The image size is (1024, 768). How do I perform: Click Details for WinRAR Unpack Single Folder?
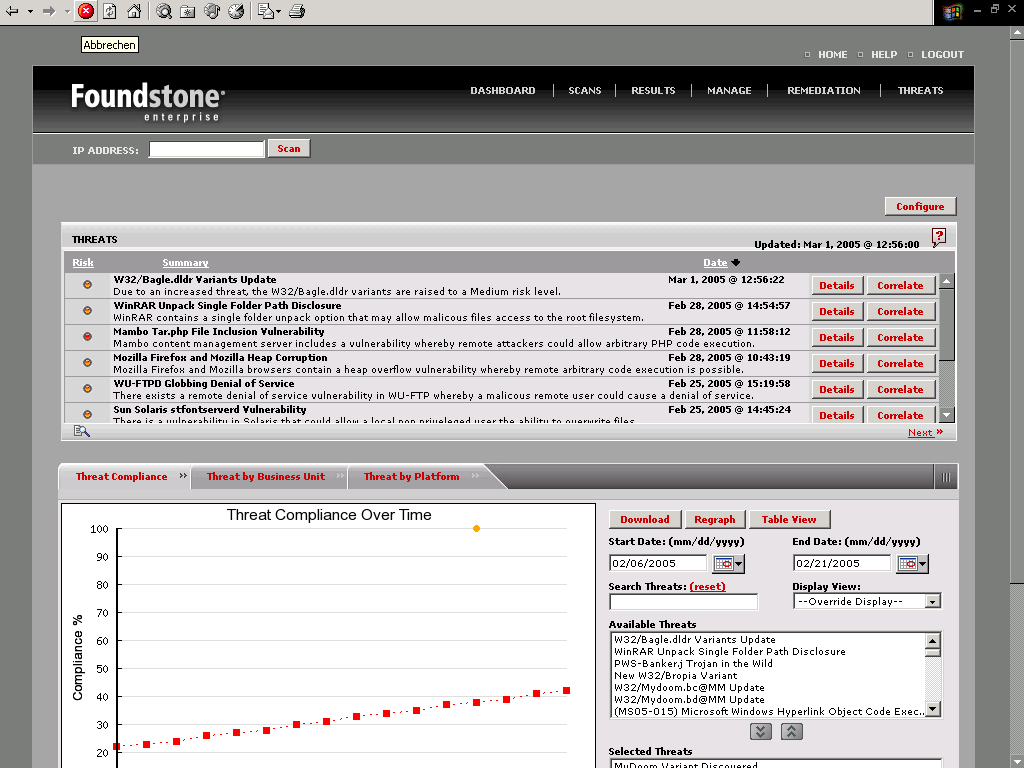(837, 312)
